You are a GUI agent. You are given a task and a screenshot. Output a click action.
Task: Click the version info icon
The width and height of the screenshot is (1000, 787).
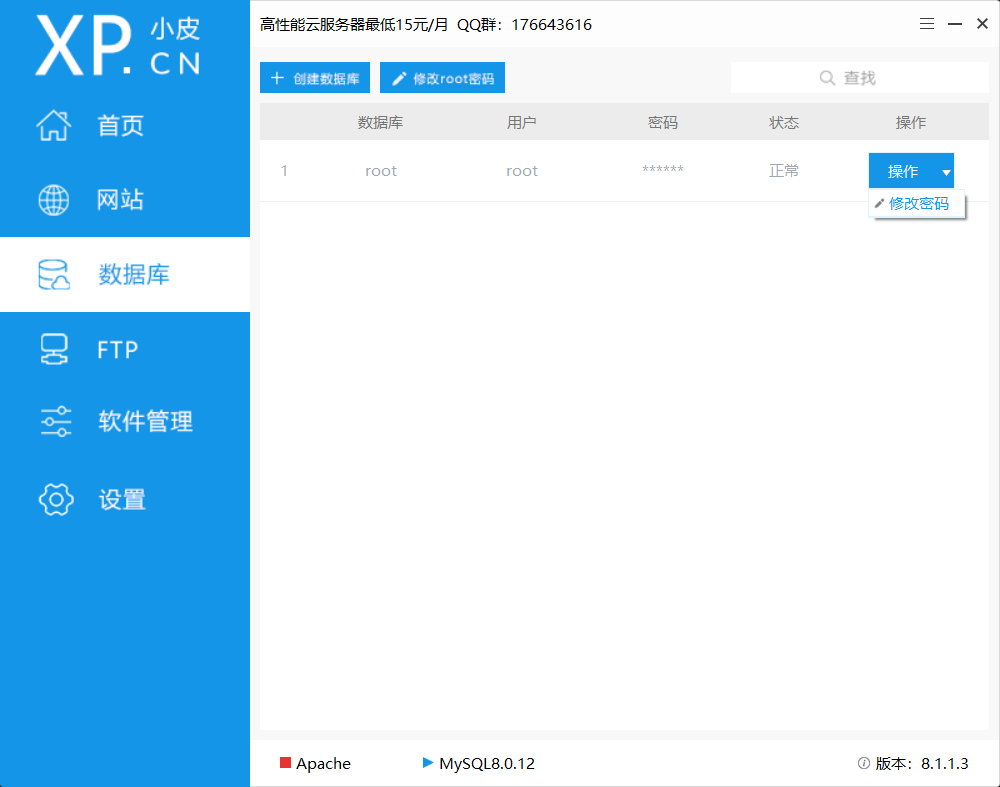tap(864, 763)
